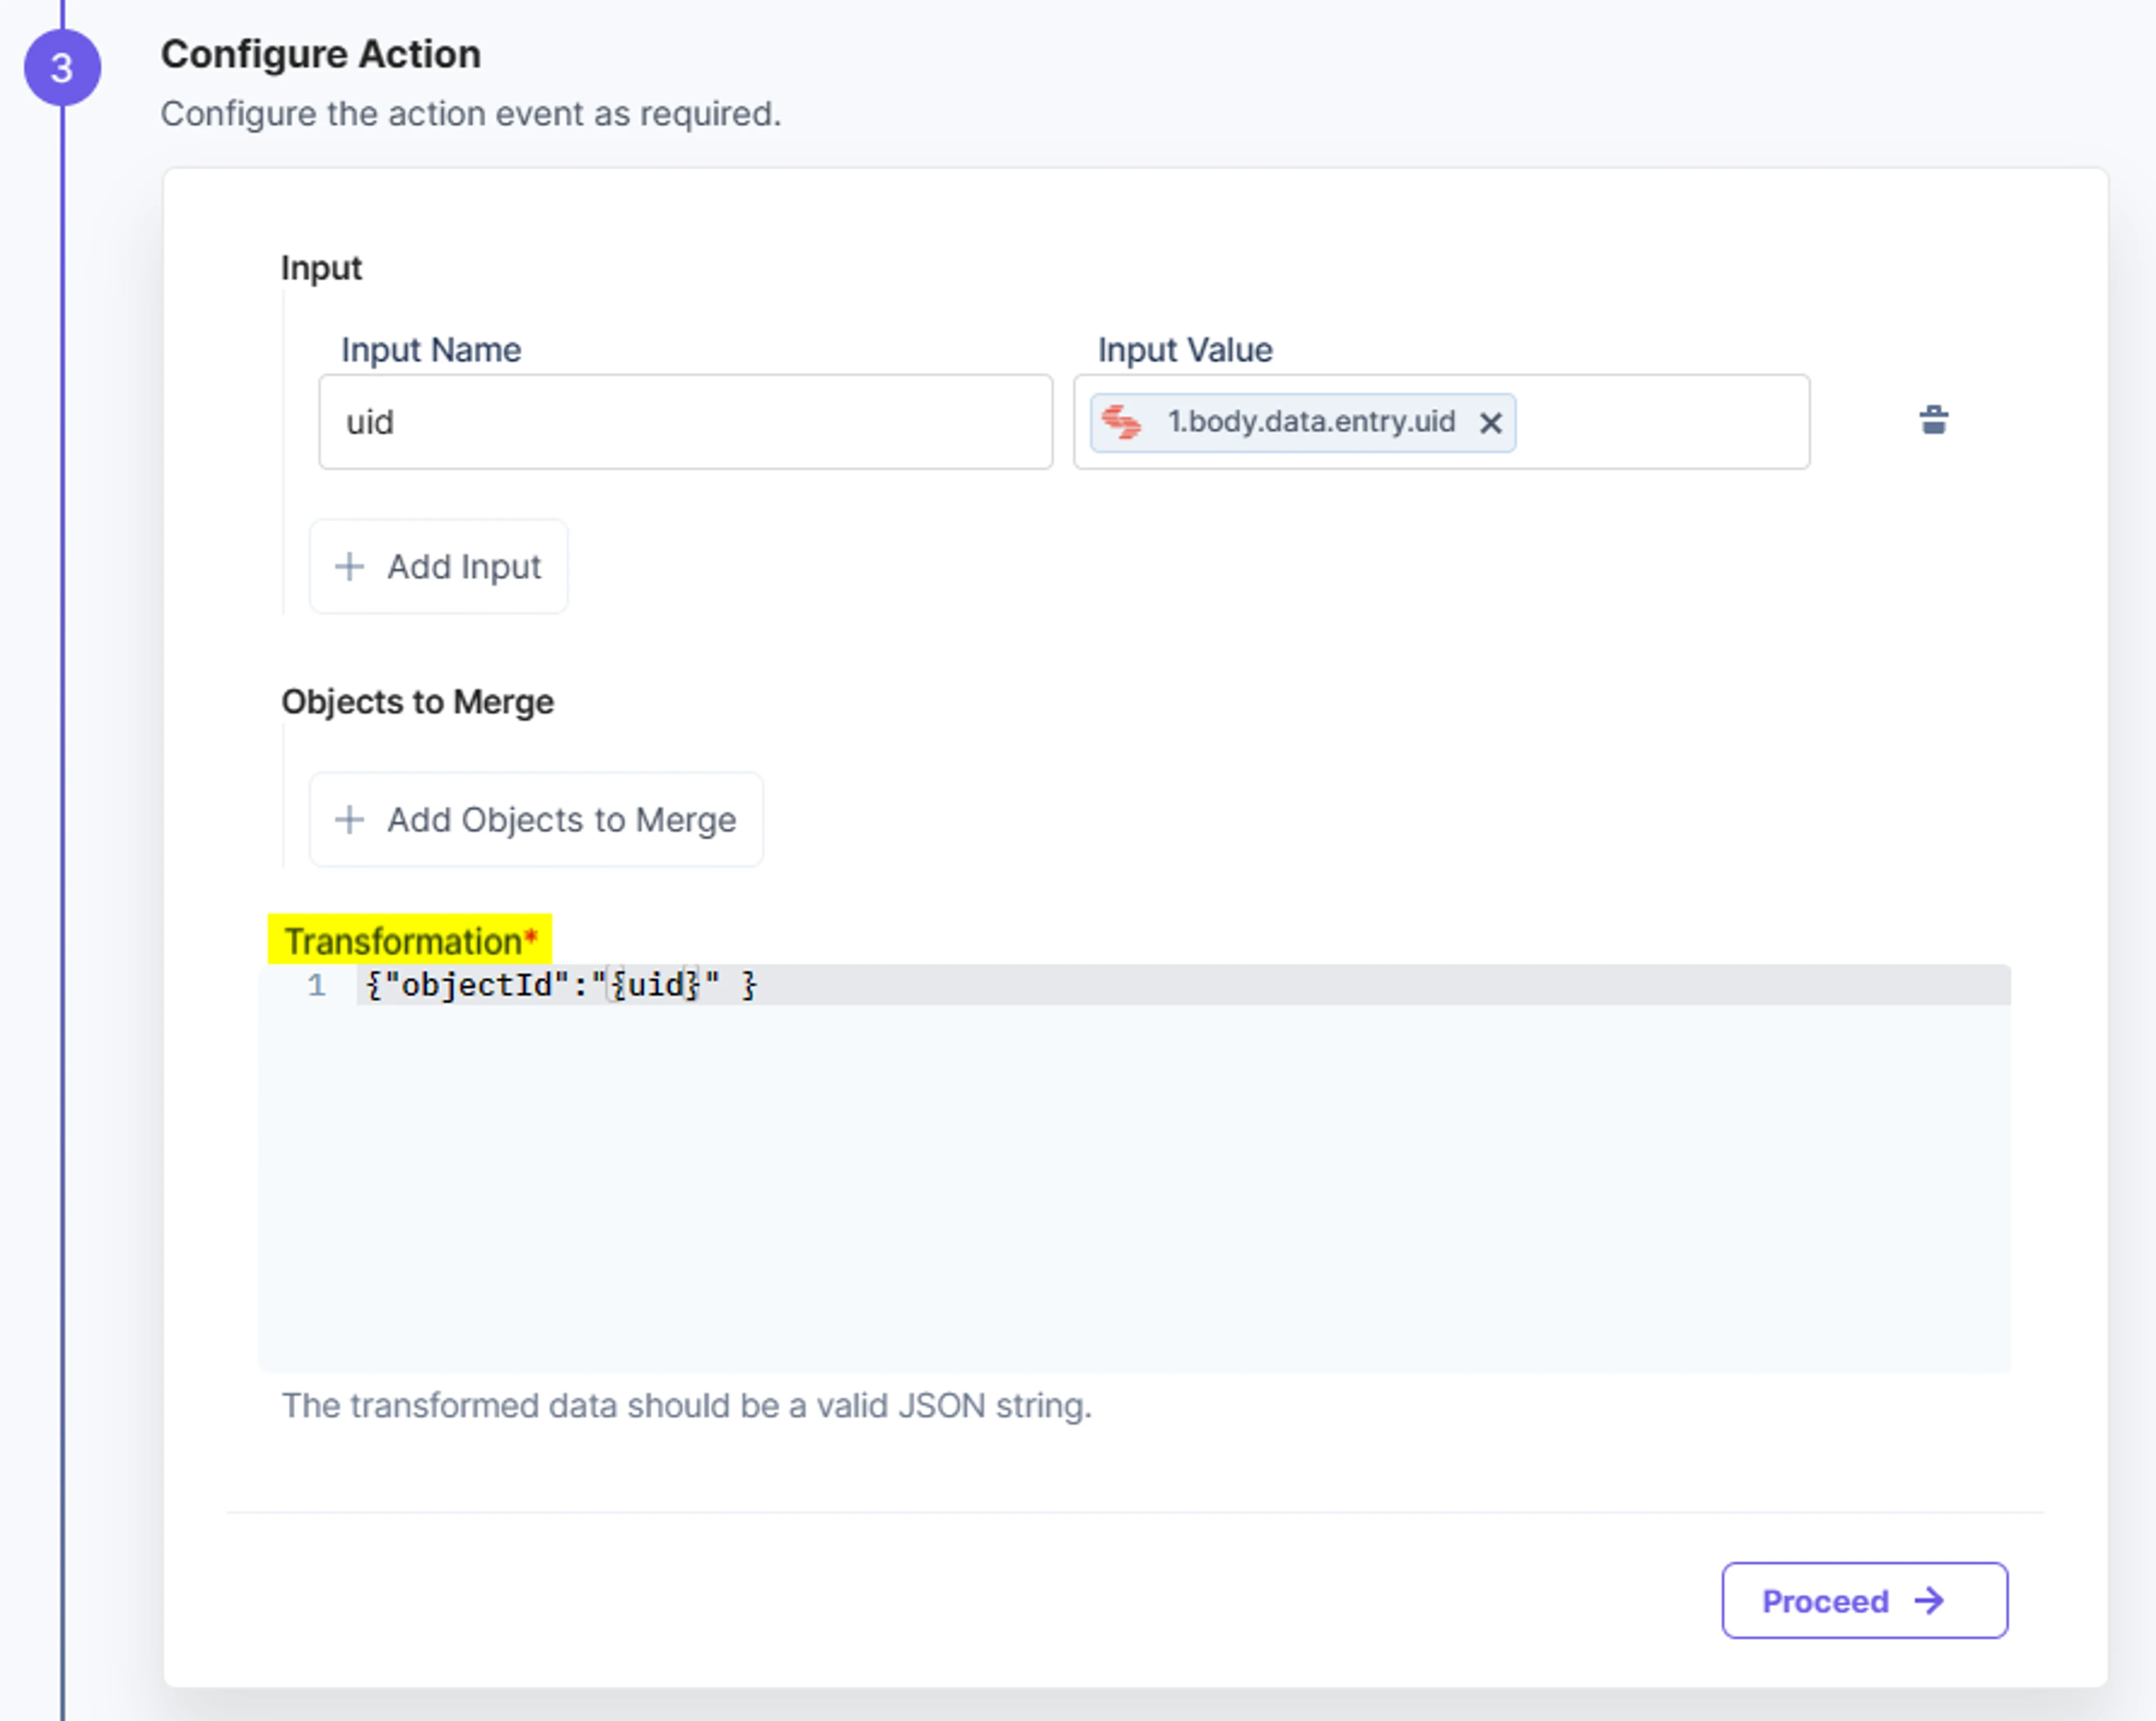The height and width of the screenshot is (1721, 2156).
Task: Click the Add Input button
Action: point(438,566)
